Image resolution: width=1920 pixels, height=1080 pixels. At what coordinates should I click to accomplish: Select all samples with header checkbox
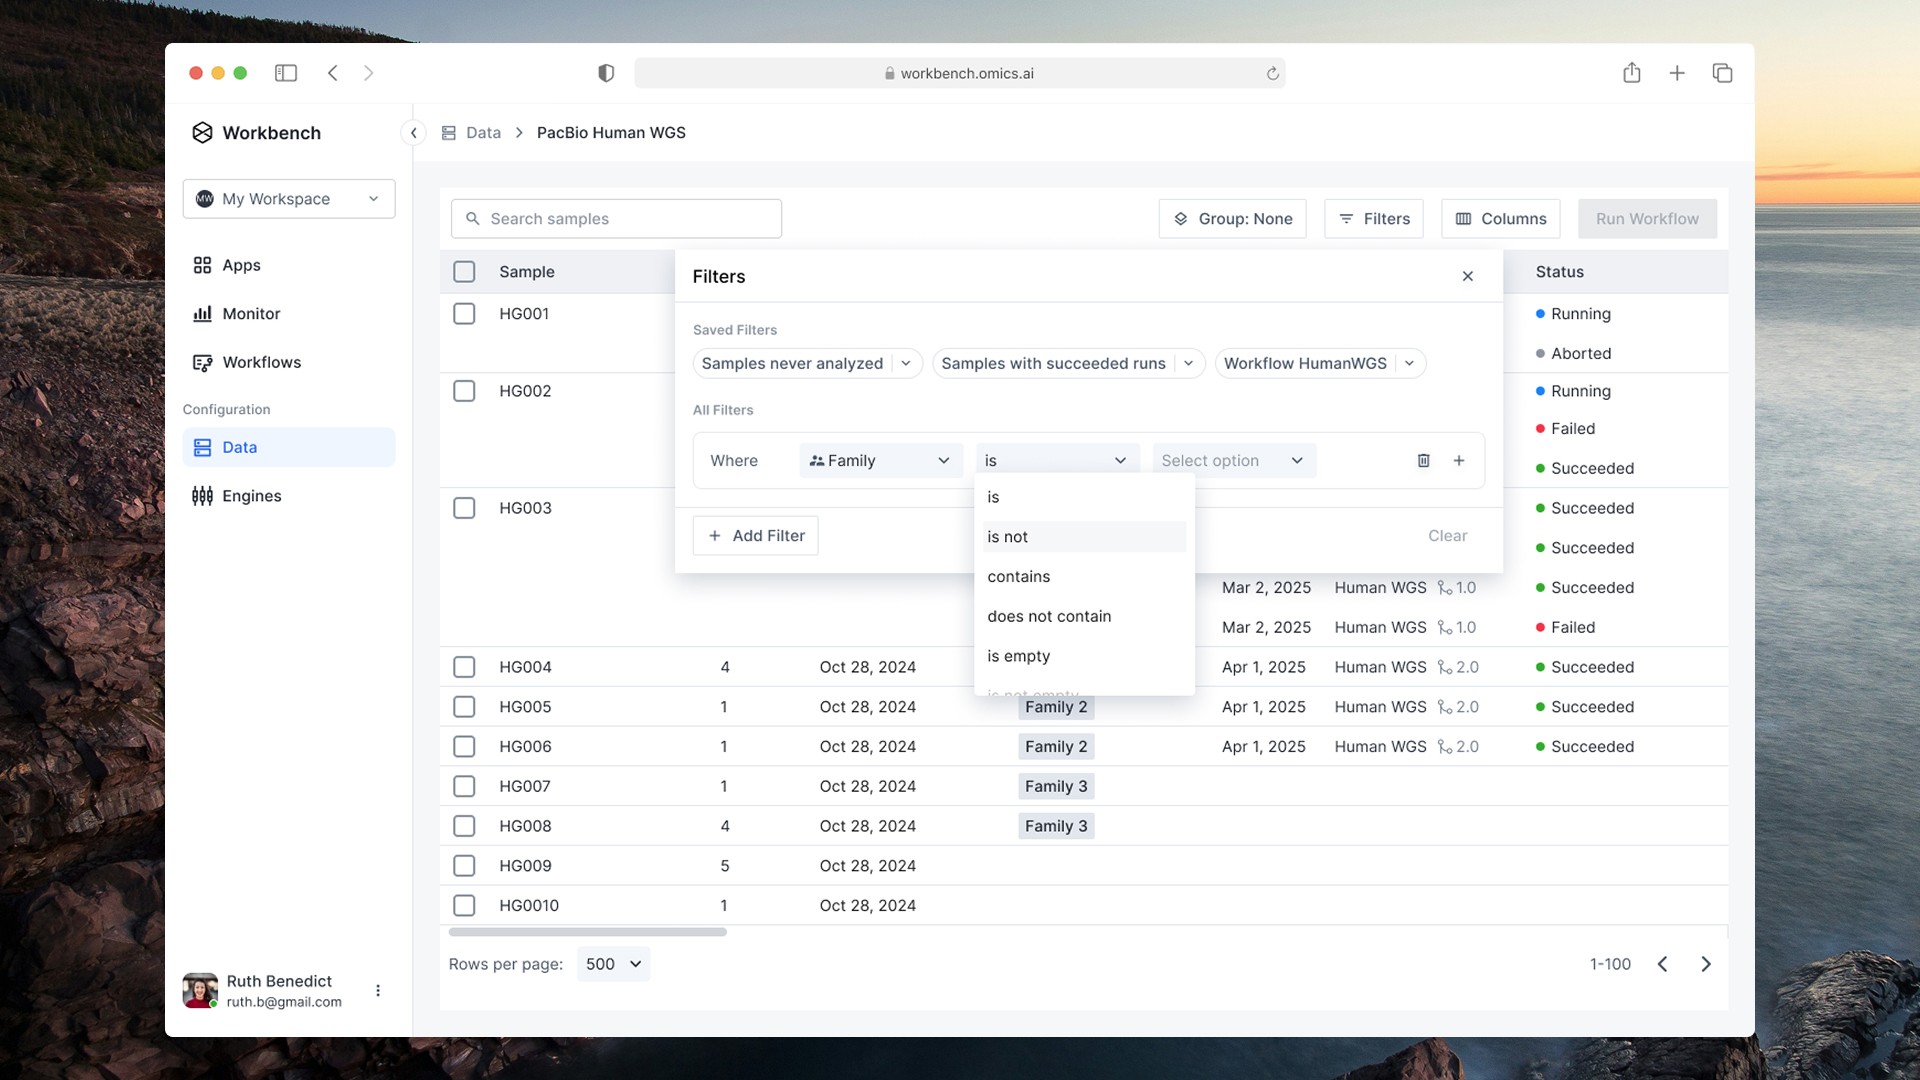coord(464,272)
